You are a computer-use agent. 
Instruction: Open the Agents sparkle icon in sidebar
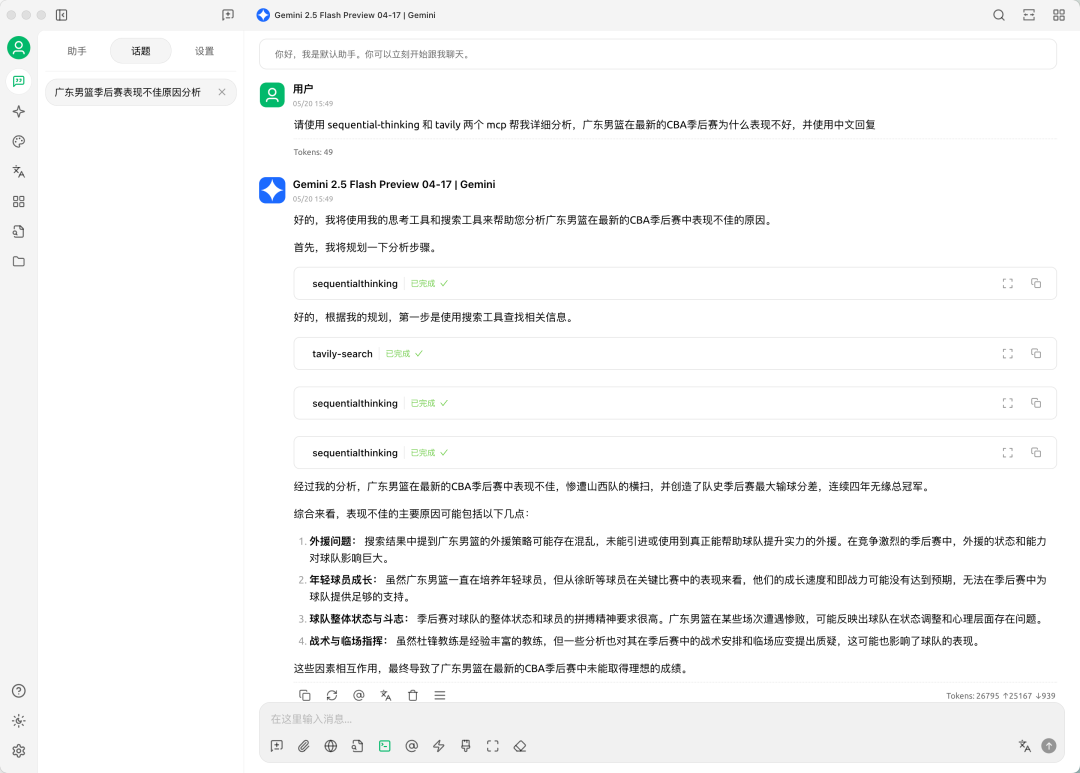pyautogui.click(x=18, y=112)
